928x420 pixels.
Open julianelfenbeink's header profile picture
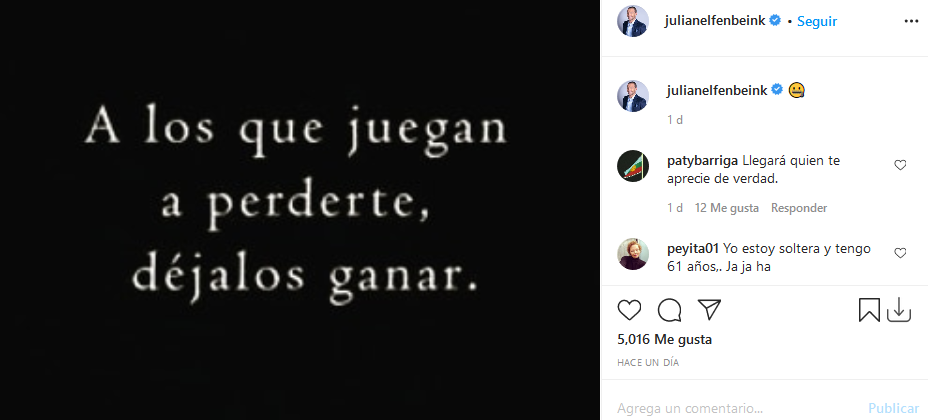click(633, 21)
